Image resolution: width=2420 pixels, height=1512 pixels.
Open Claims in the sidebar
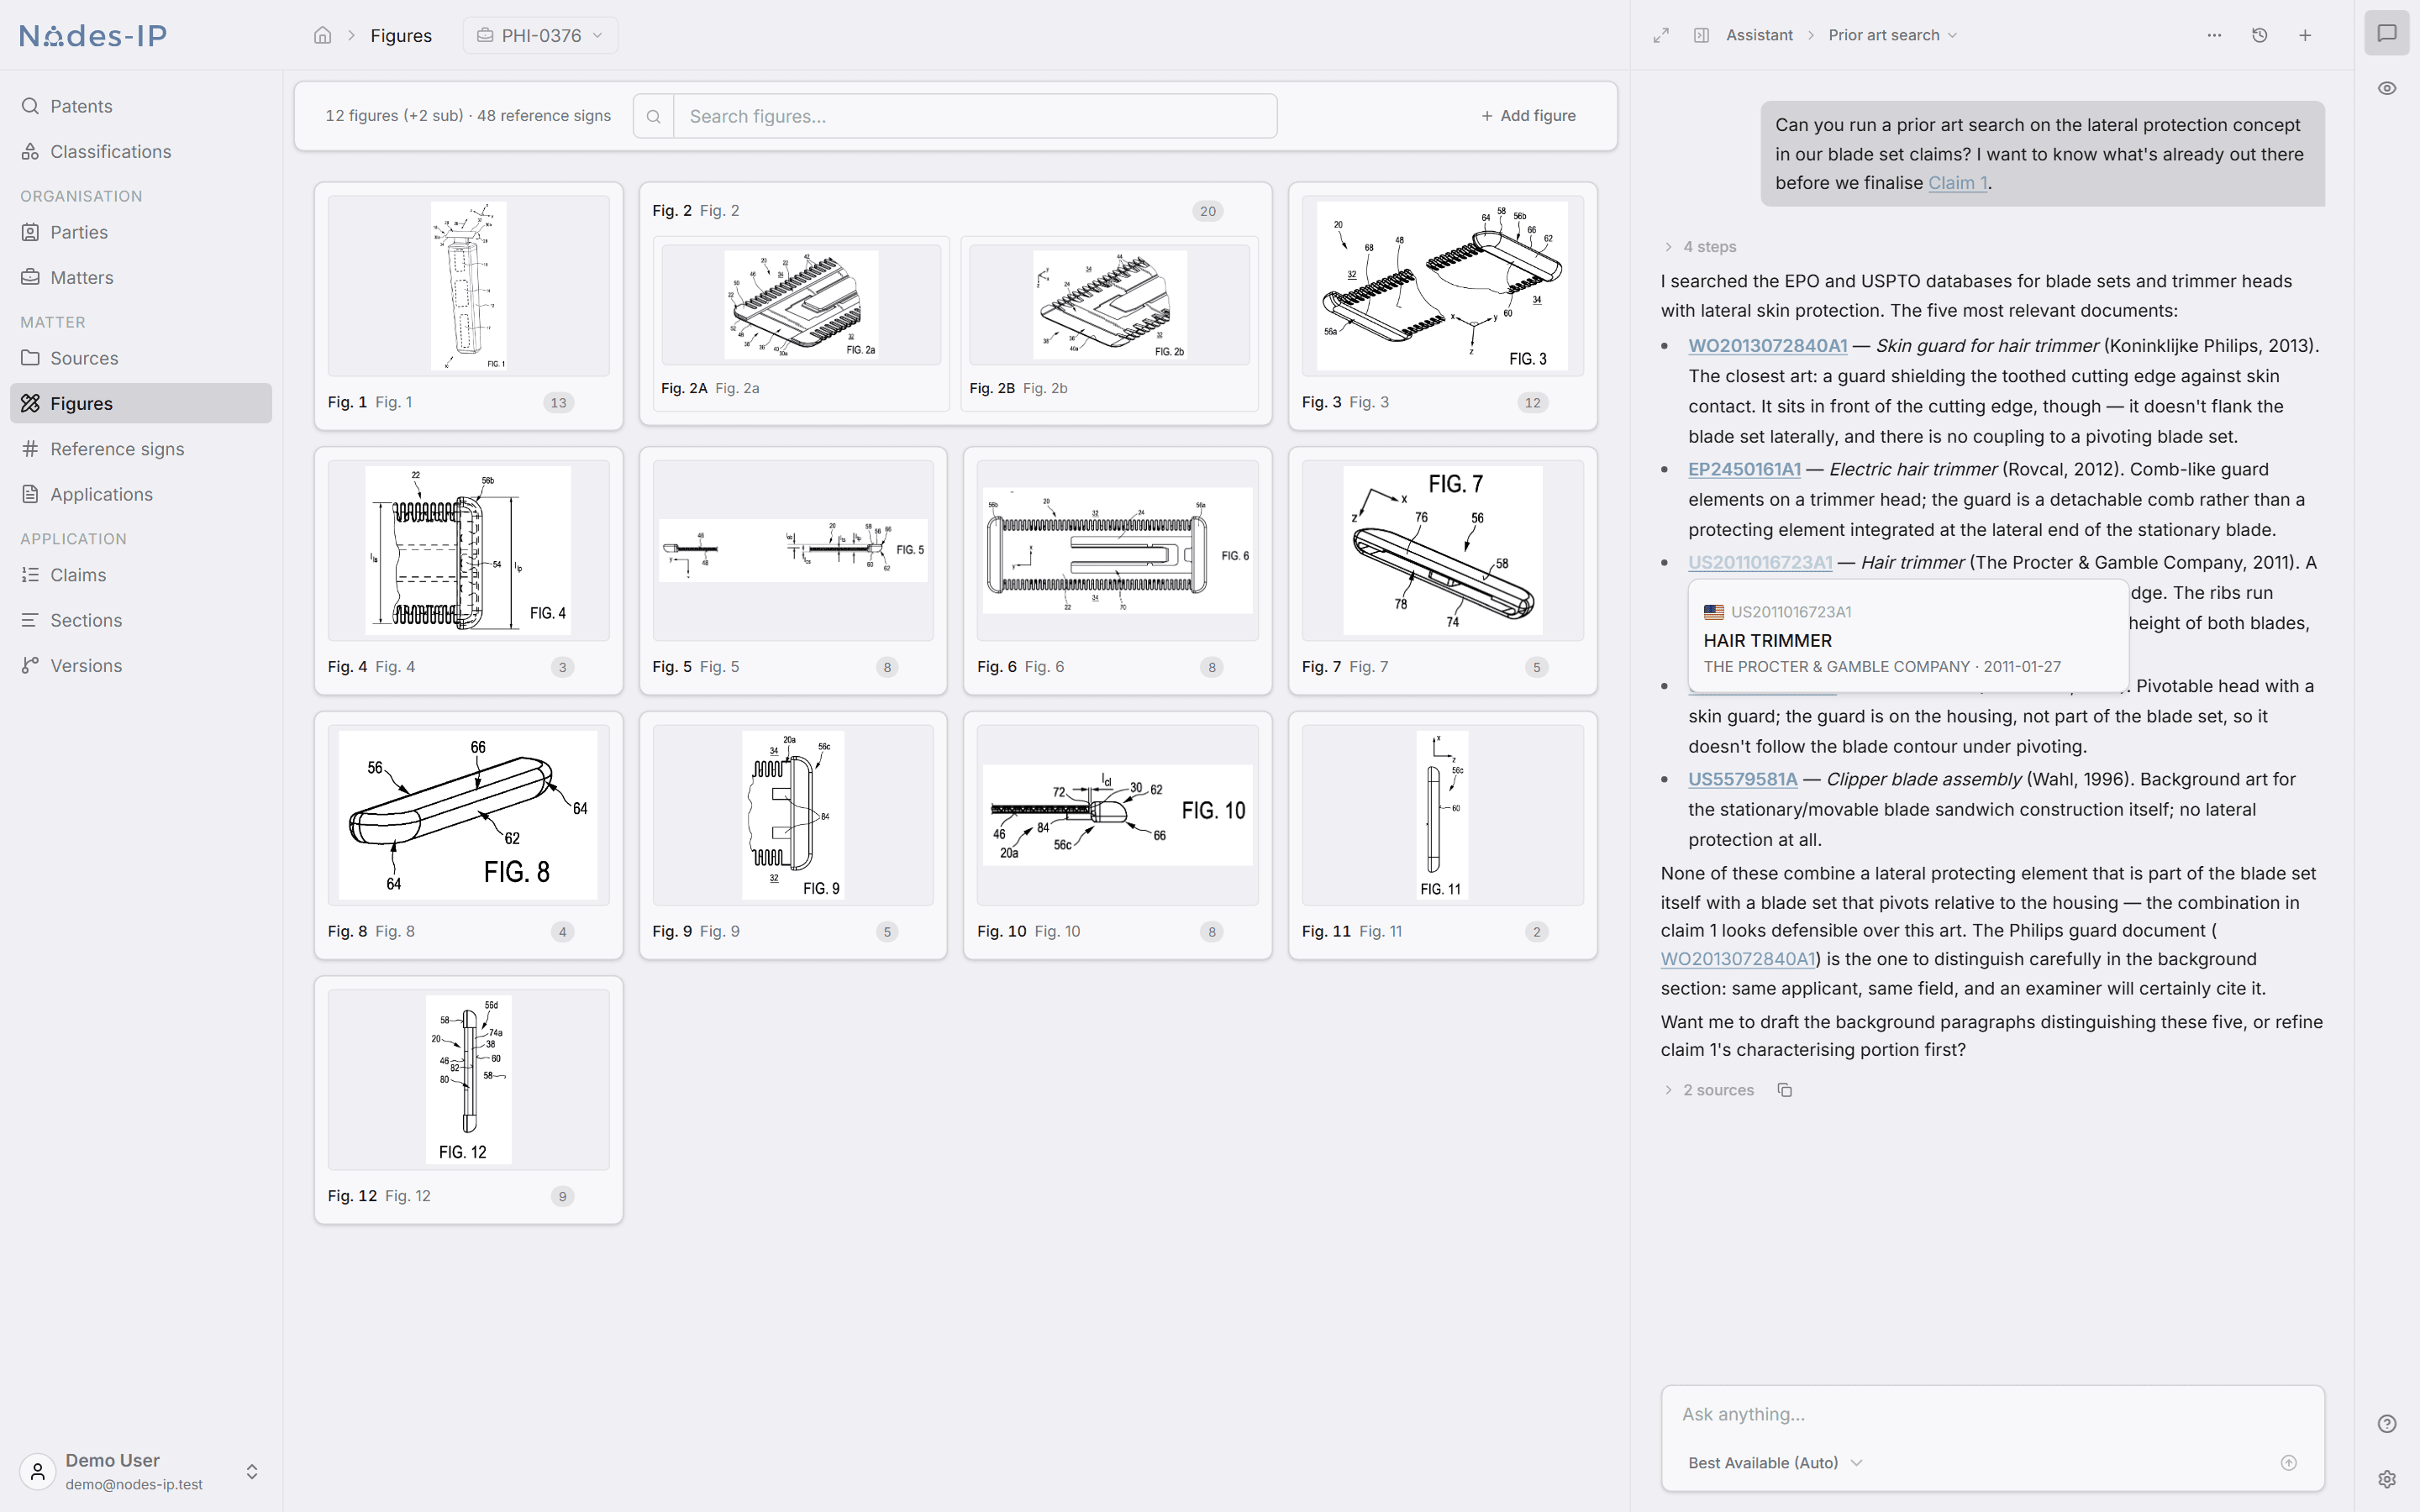(141, 575)
